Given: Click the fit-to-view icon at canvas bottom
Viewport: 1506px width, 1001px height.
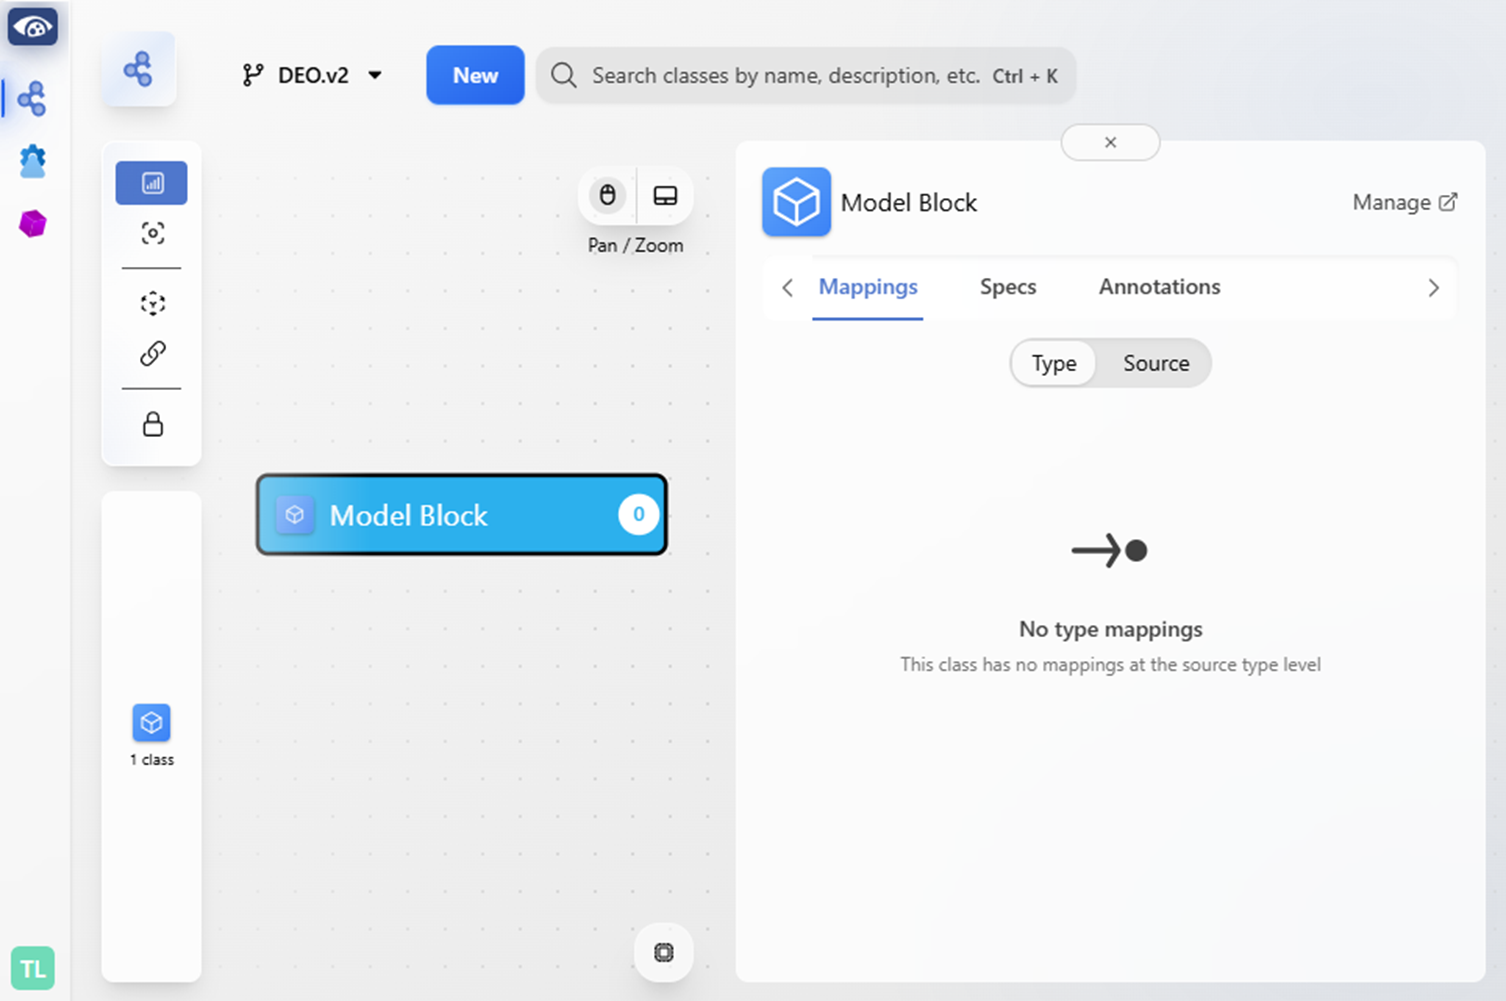Looking at the screenshot, I should pyautogui.click(x=663, y=952).
